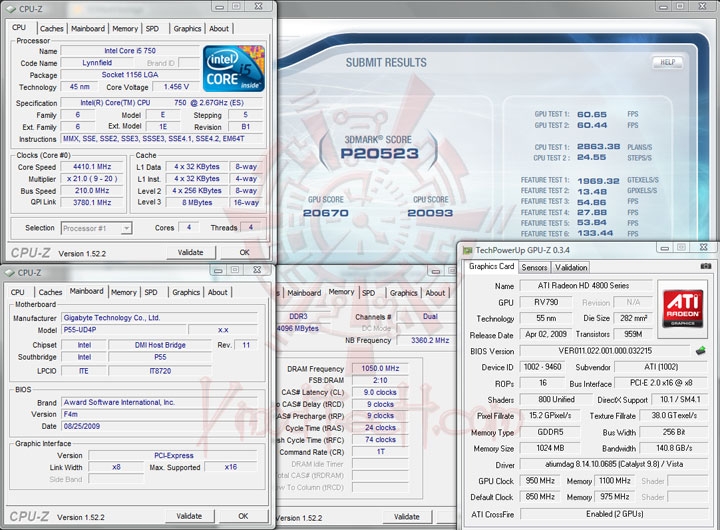Open Graphics tab in Memory CPU-Z window

point(404,293)
